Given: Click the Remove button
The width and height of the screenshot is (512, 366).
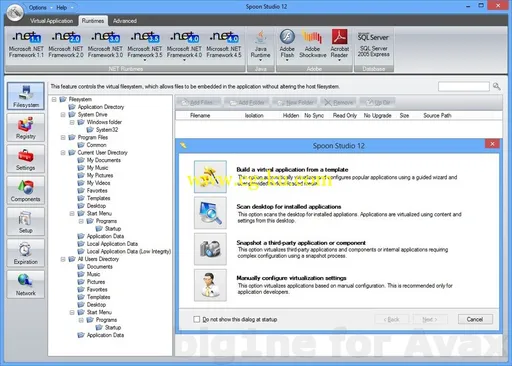Looking at the screenshot, I should point(338,102).
